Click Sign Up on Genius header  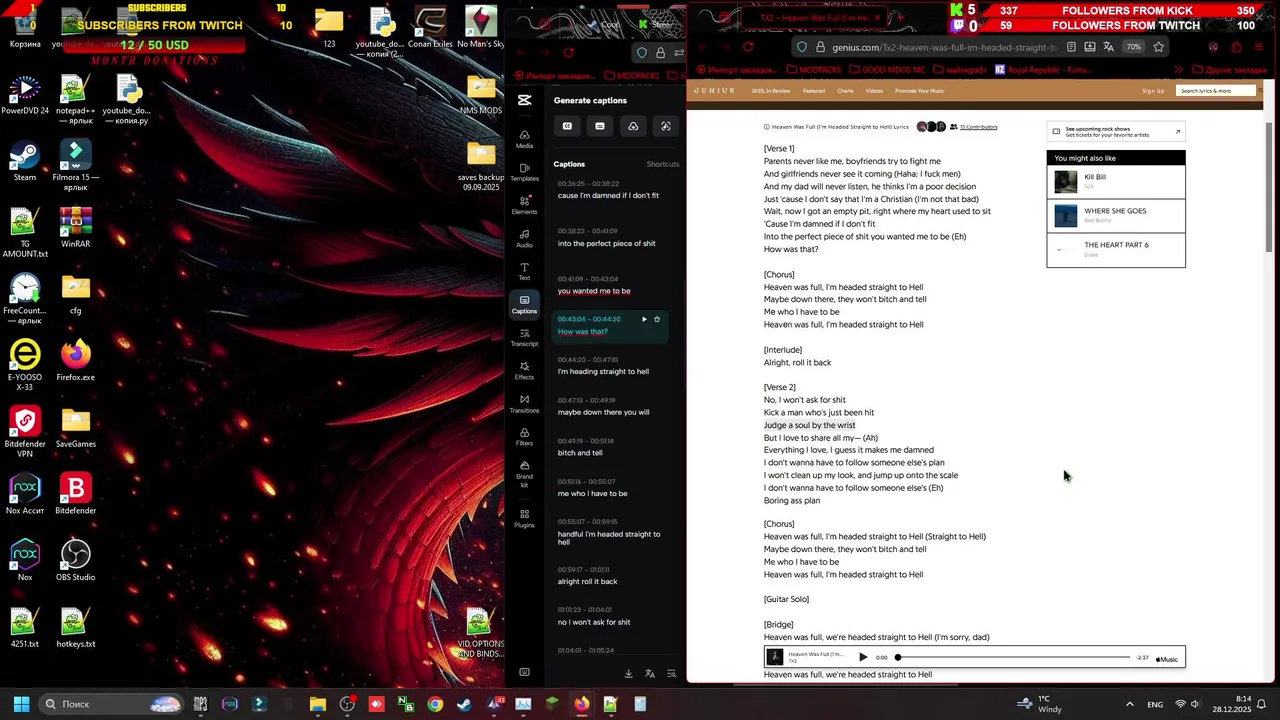tap(1153, 91)
